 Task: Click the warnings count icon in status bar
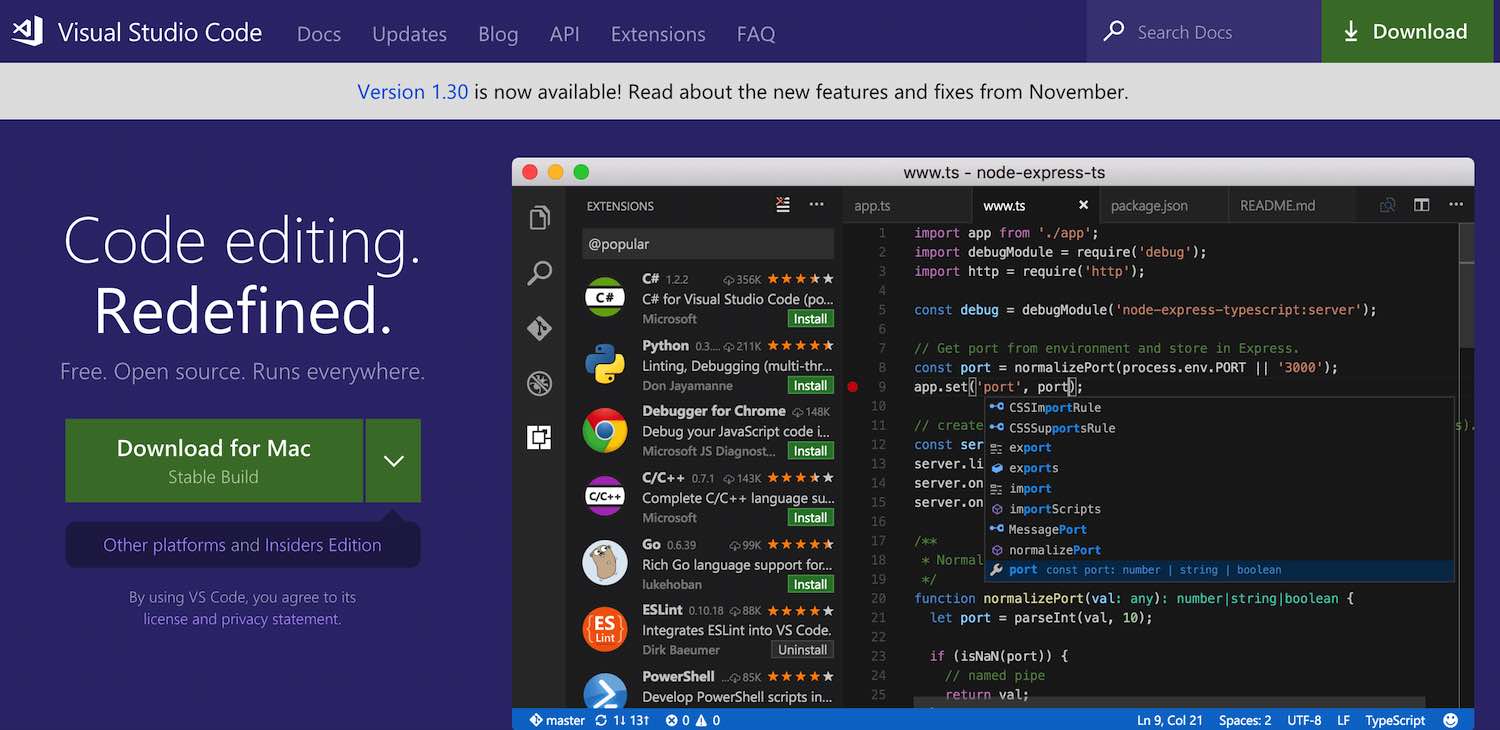tap(702, 720)
